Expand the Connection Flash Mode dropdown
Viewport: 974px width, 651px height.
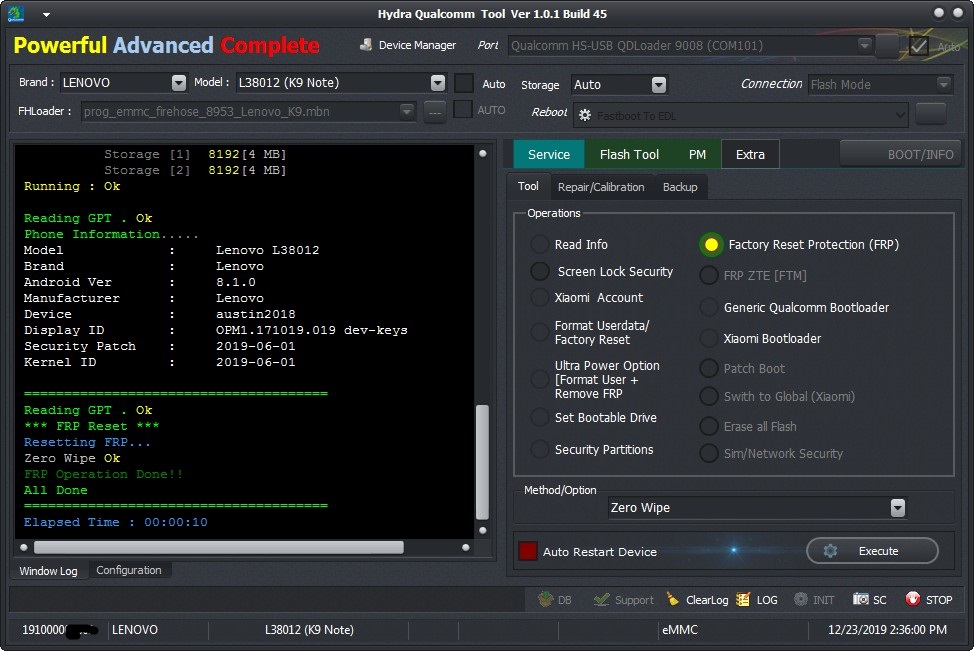[944, 84]
